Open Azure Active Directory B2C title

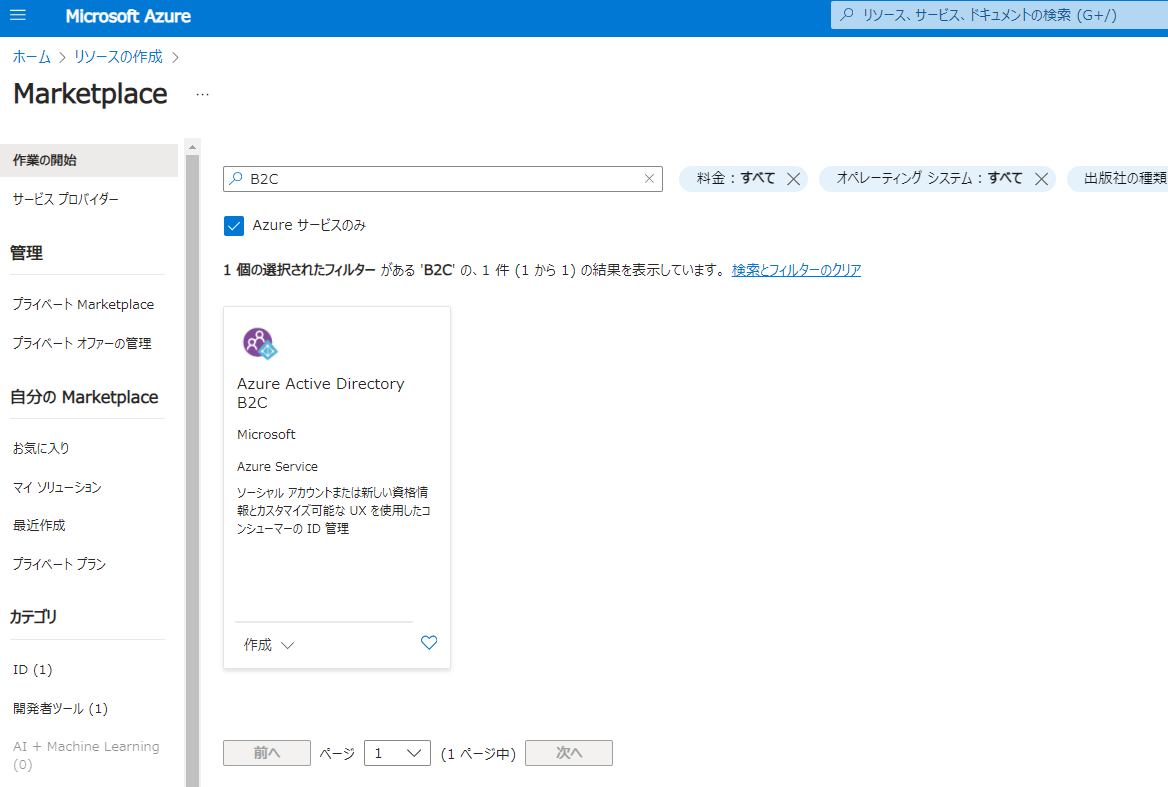320,392
